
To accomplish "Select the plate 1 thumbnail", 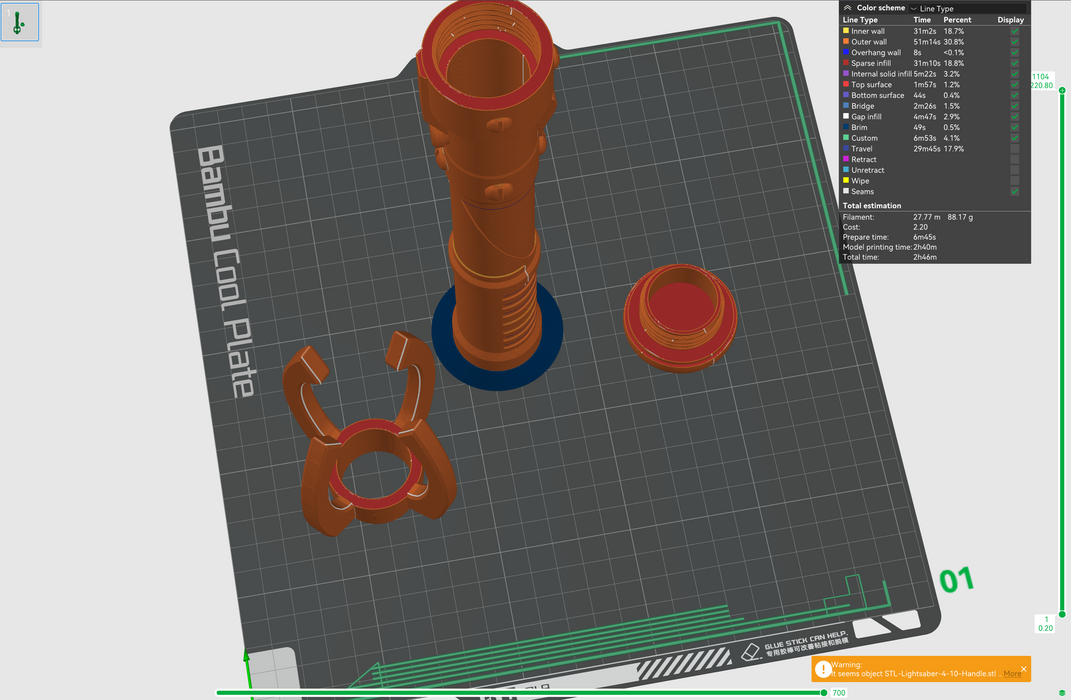I will [19, 22].
